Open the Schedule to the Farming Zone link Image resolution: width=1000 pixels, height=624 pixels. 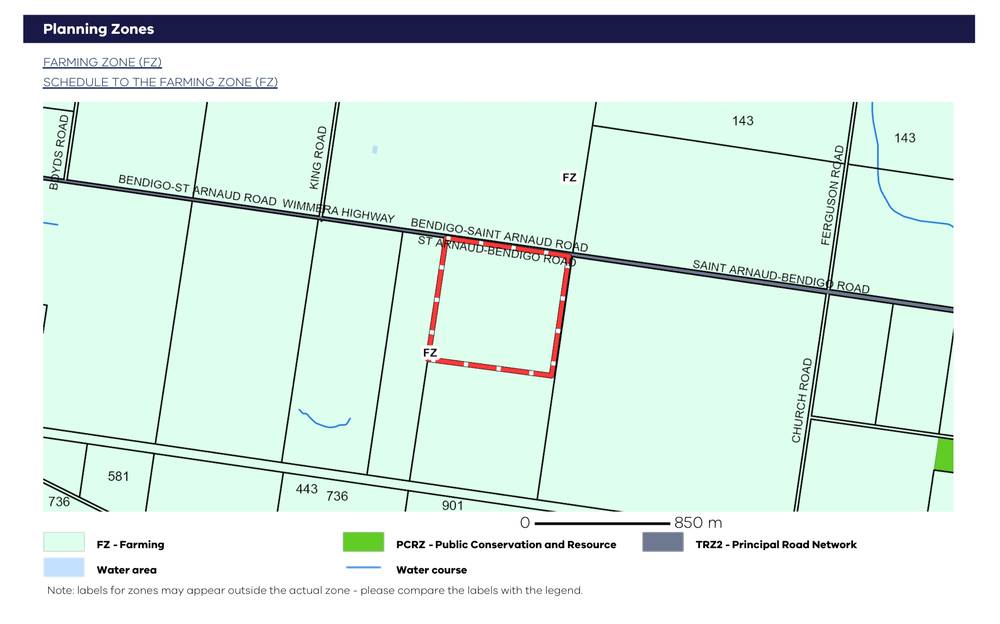pyautogui.click(x=160, y=82)
